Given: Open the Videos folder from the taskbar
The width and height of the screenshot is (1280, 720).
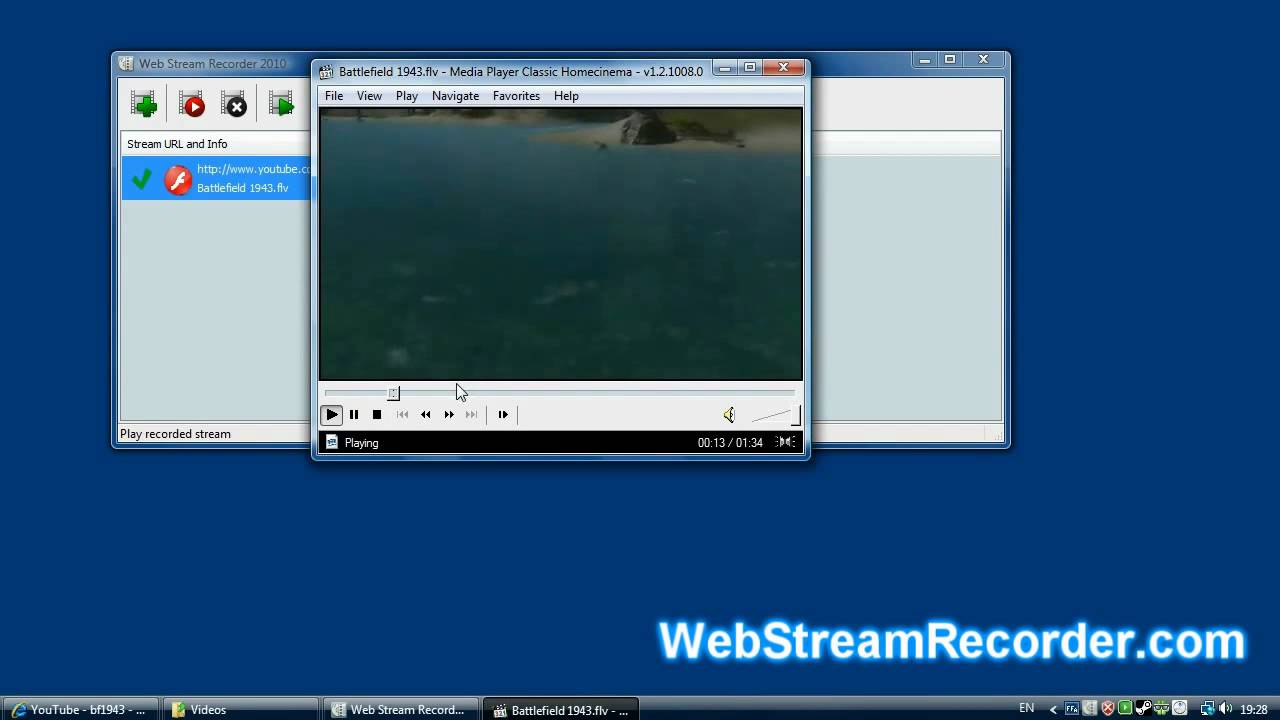Looking at the screenshot, I should coord(240,709).
